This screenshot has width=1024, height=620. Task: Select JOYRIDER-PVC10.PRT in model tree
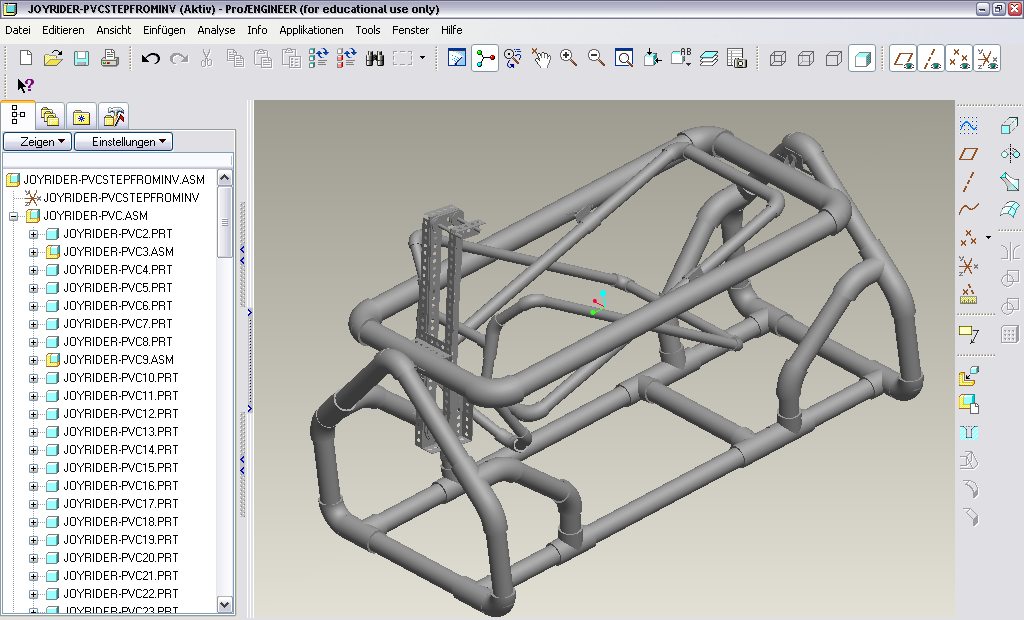pos(121,378)
